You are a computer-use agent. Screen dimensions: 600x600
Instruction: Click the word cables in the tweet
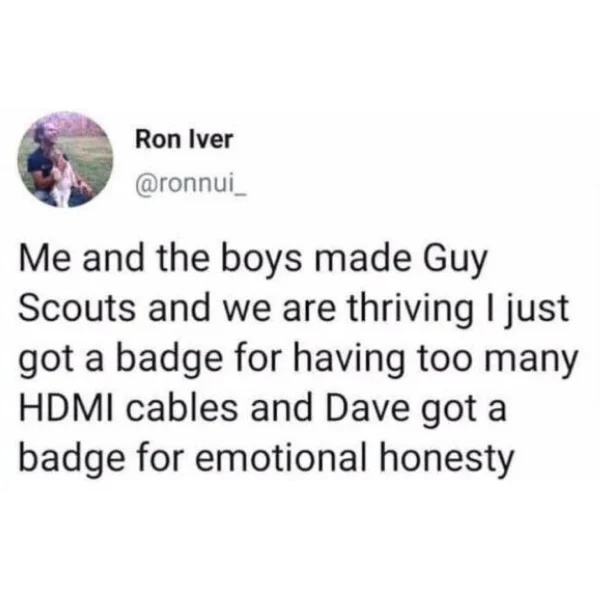pyautogui.click(x=182, y=408)
